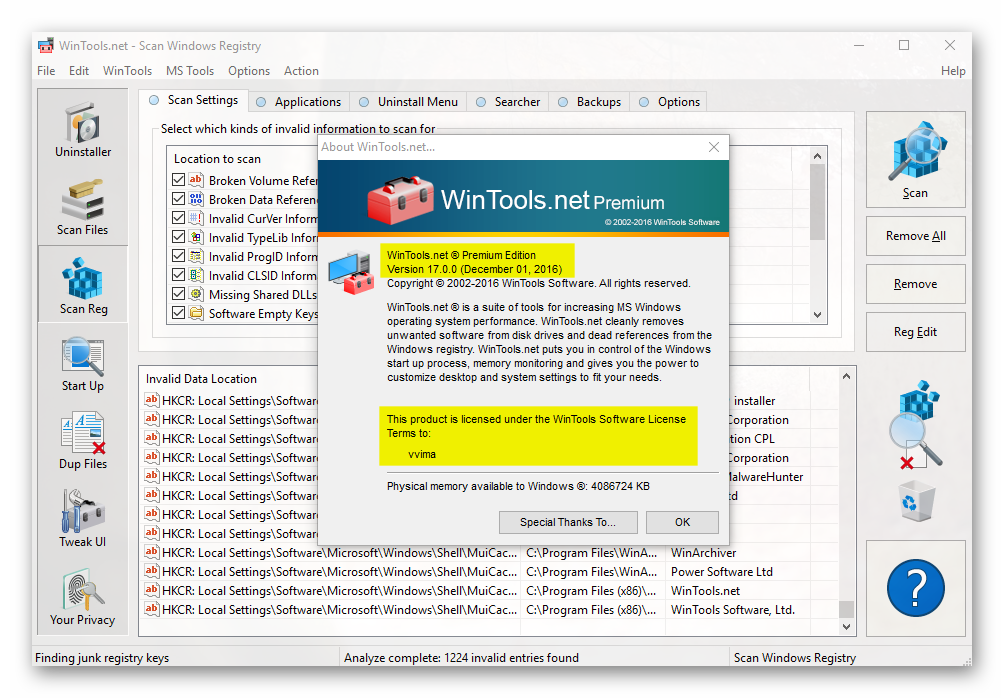
Task: Click the icon of the Power Software Ltd entry
Action: point(151,571)
